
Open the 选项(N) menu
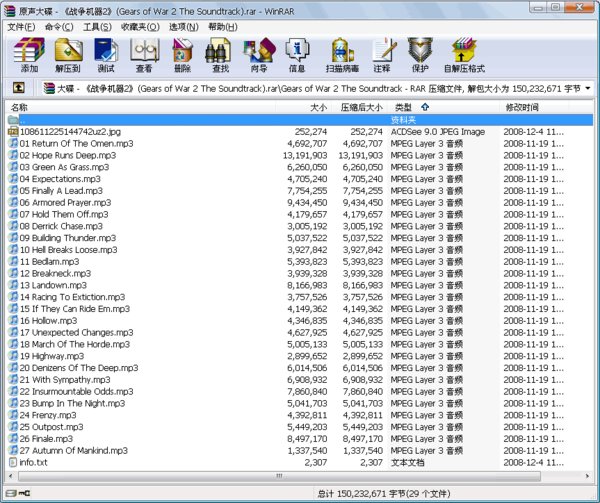[184, 27]
